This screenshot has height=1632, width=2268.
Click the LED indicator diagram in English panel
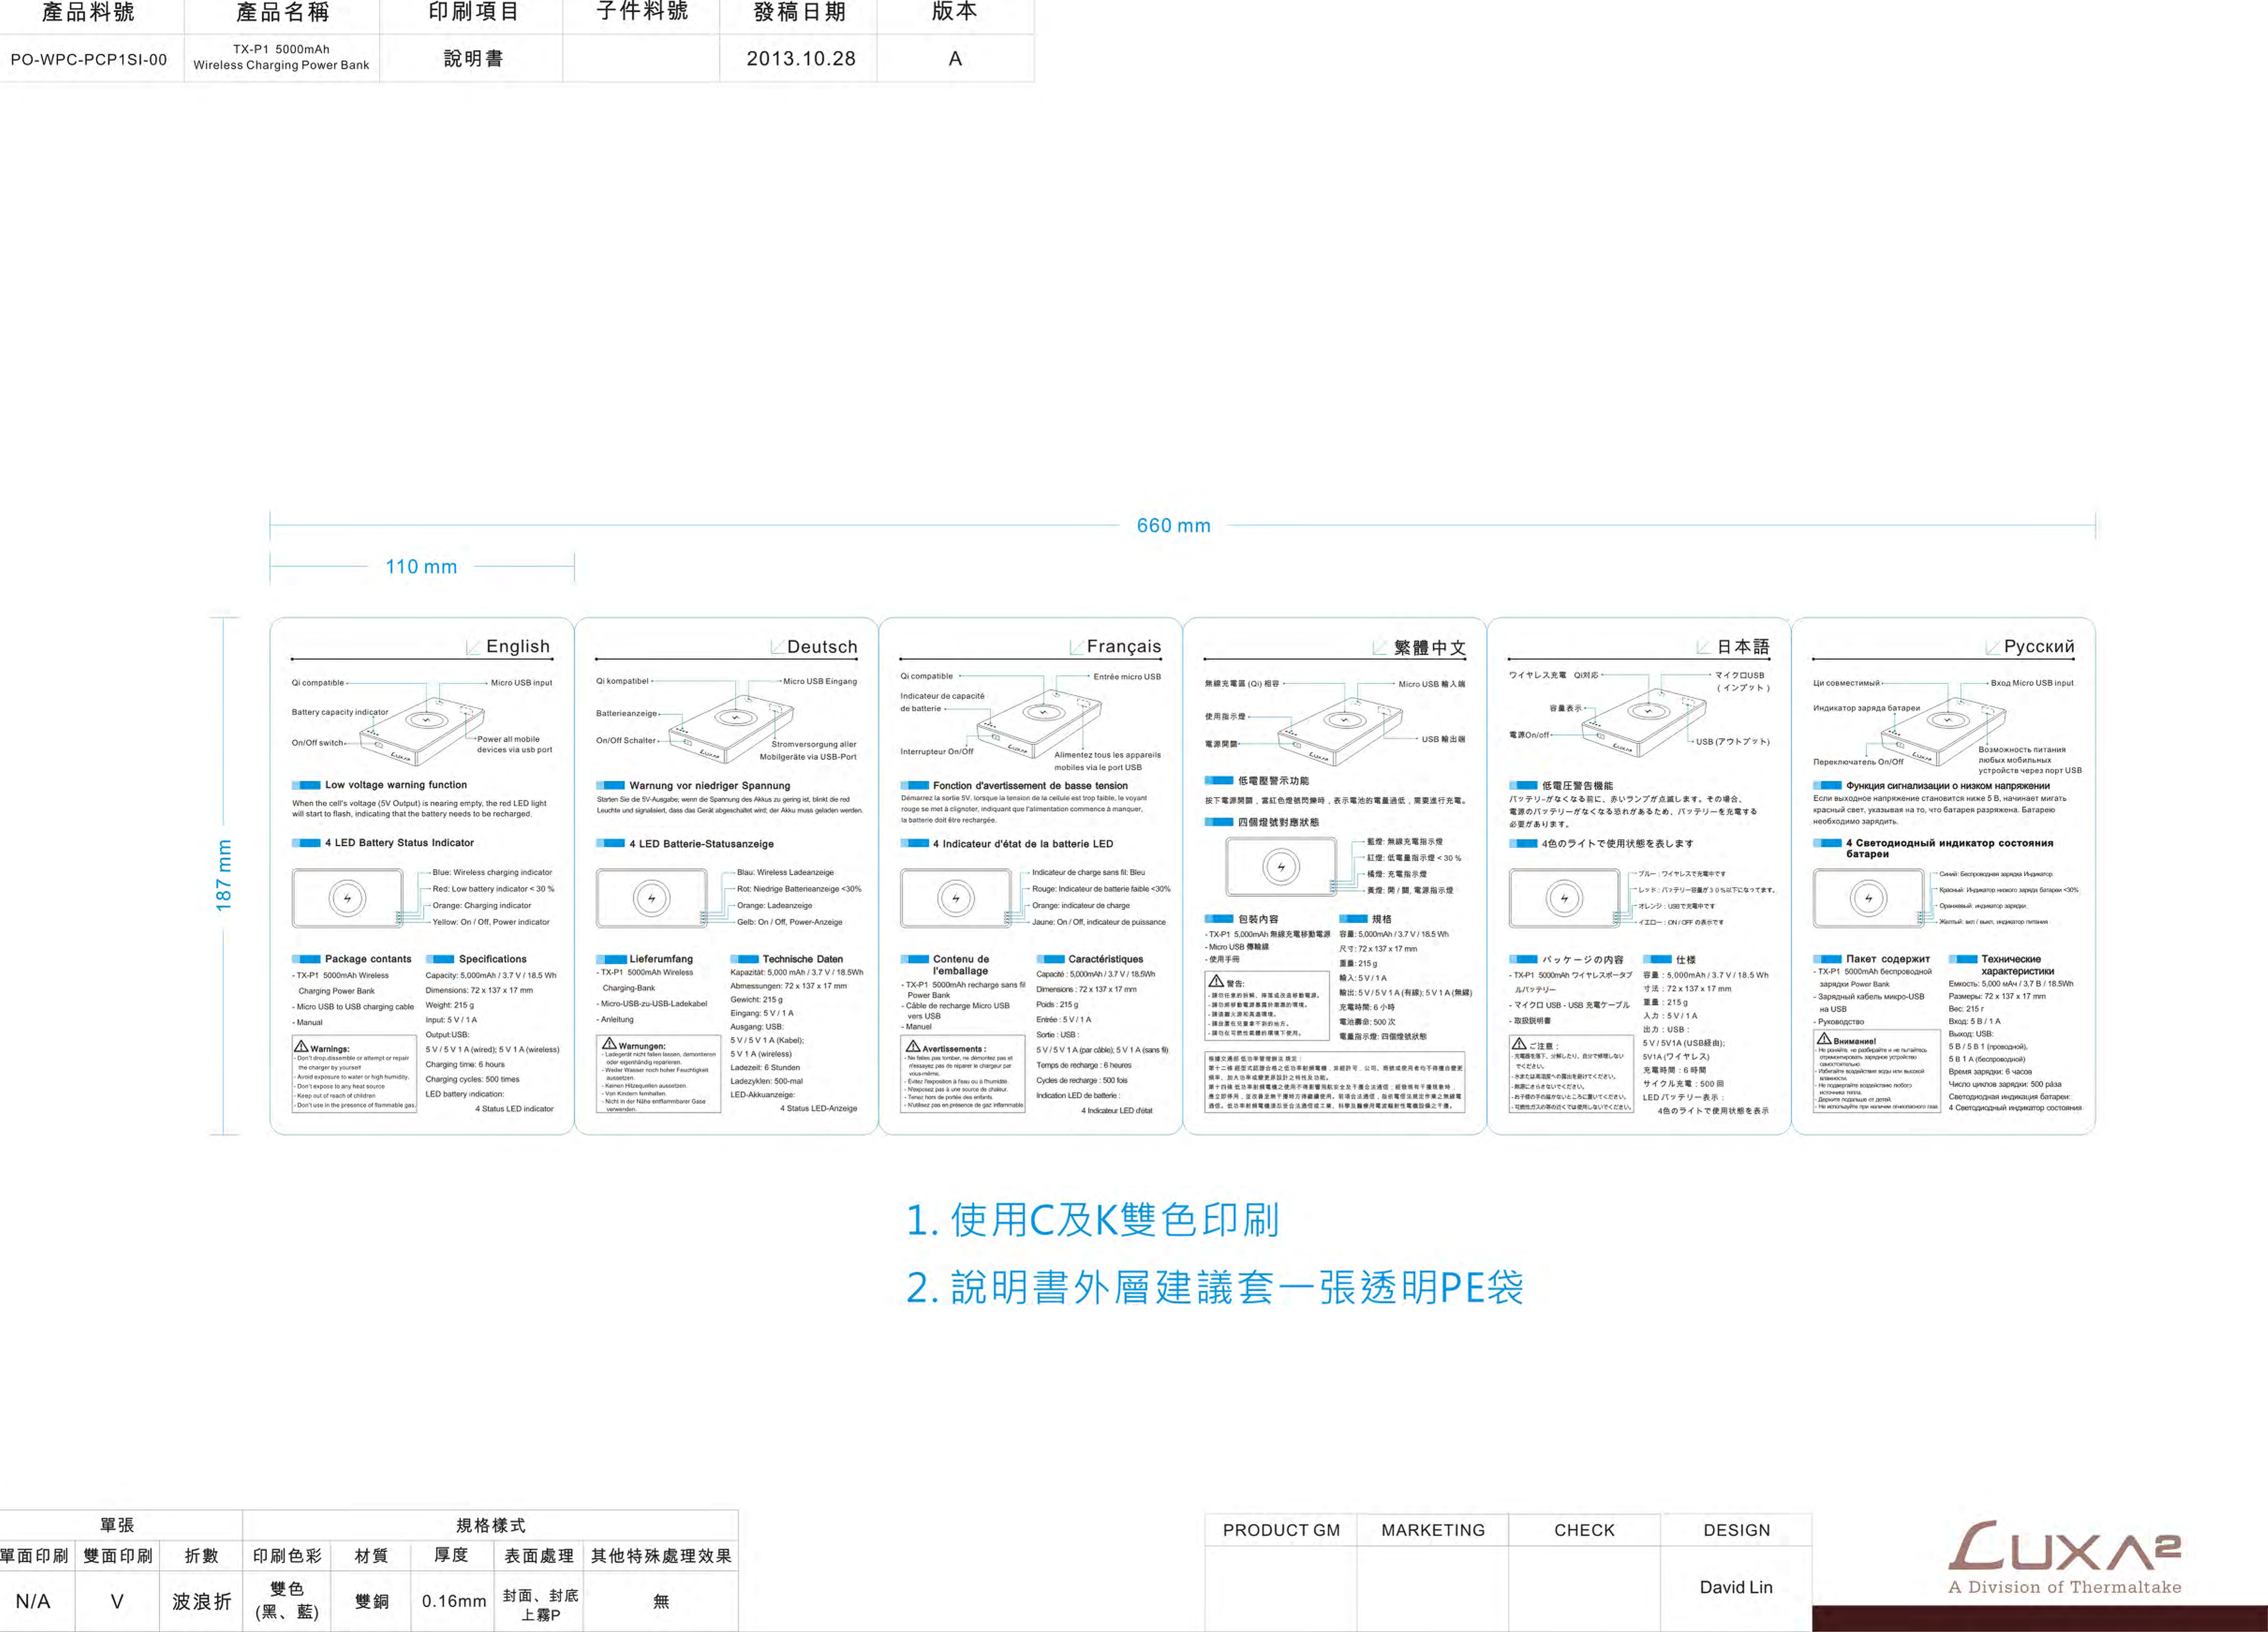tap(348, 898)
